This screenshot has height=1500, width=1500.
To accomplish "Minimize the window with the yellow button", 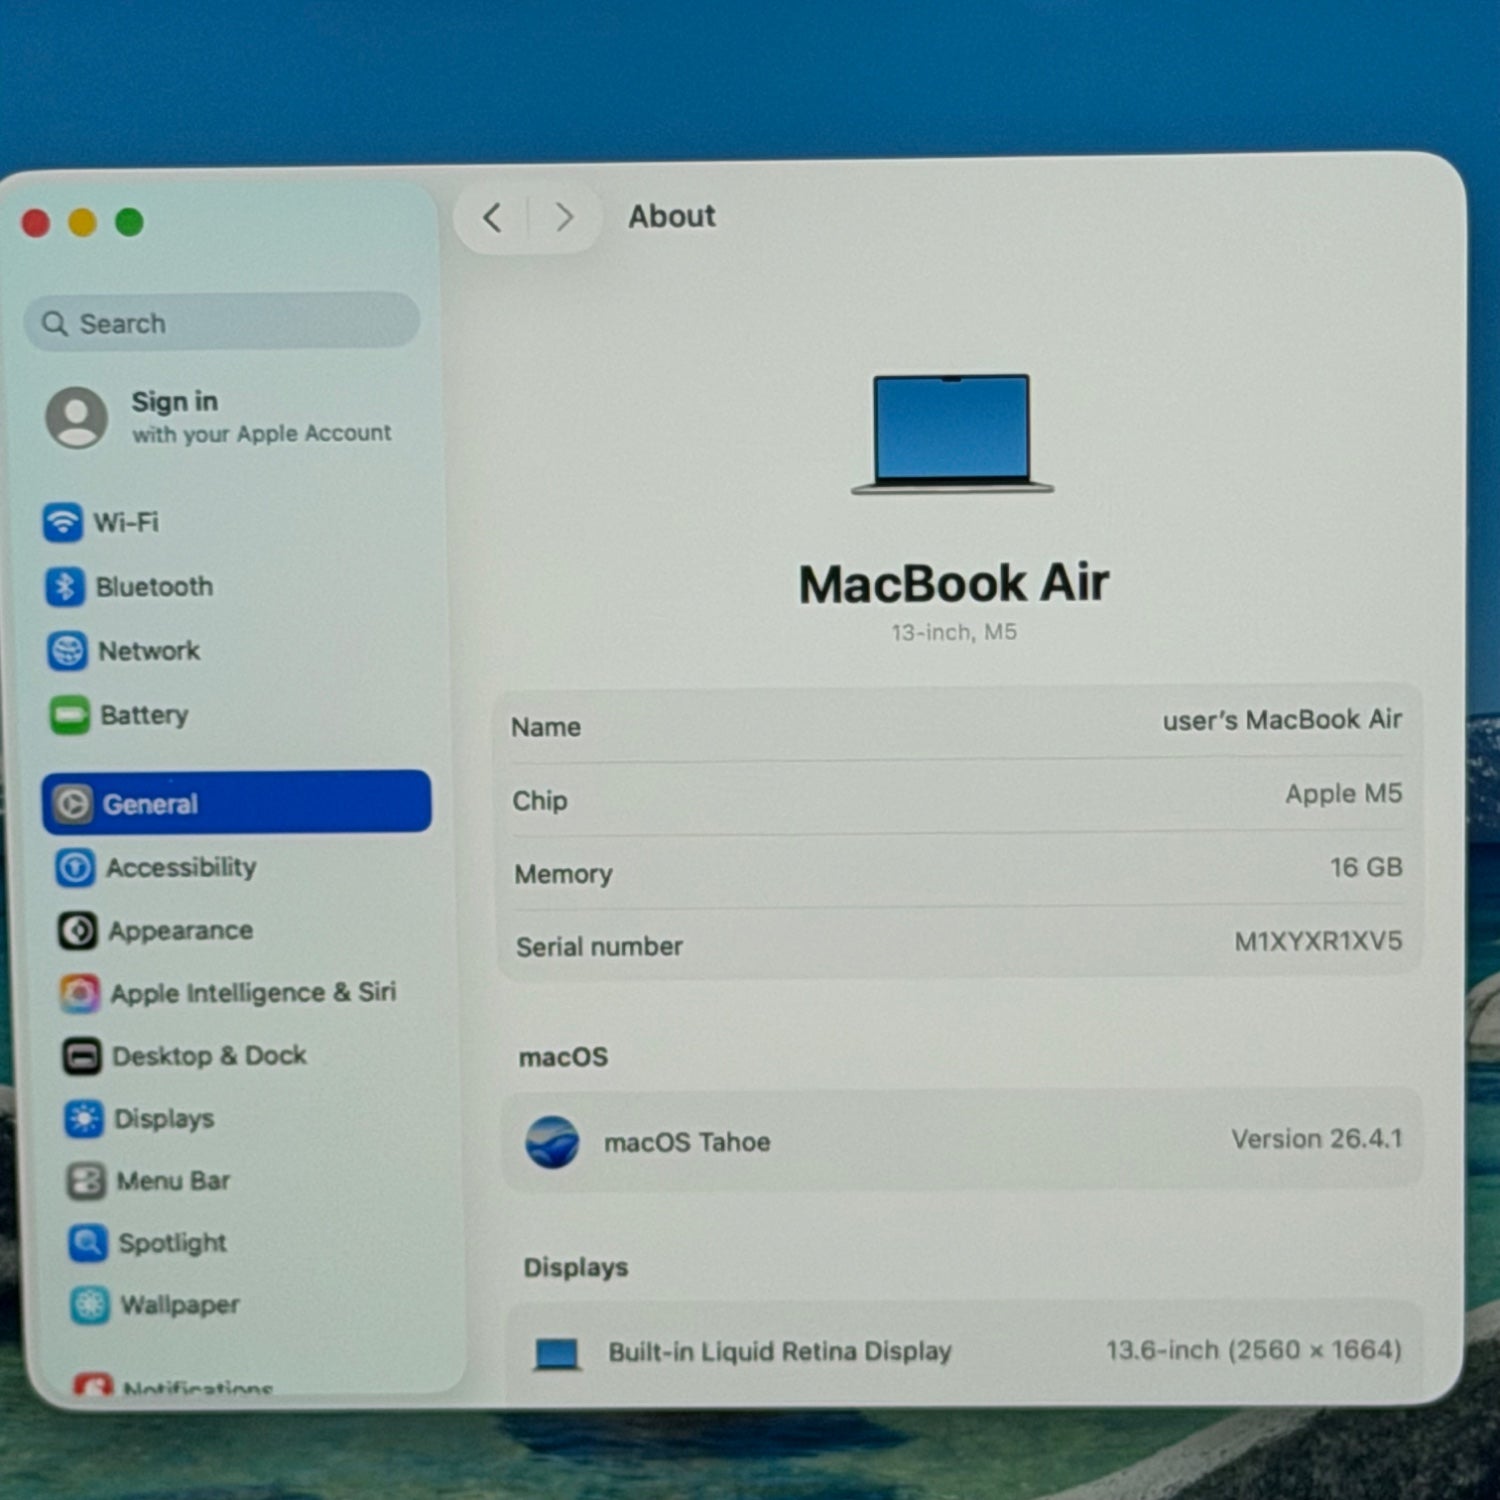I will 83,222.
